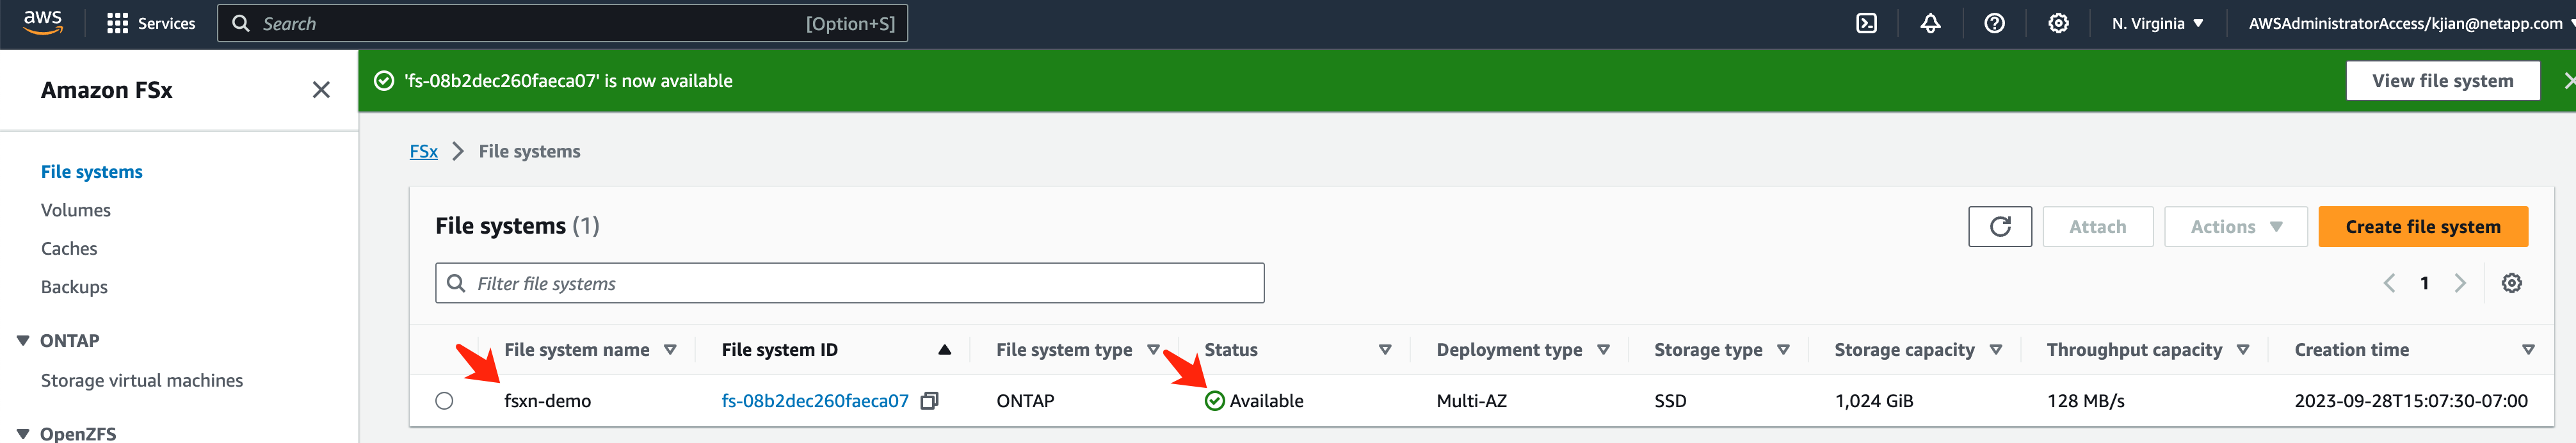Open AWS CloudShell terminal icon
Image resolution: width=2576 pixels, height=443 pixels.
pos(1866,23)
